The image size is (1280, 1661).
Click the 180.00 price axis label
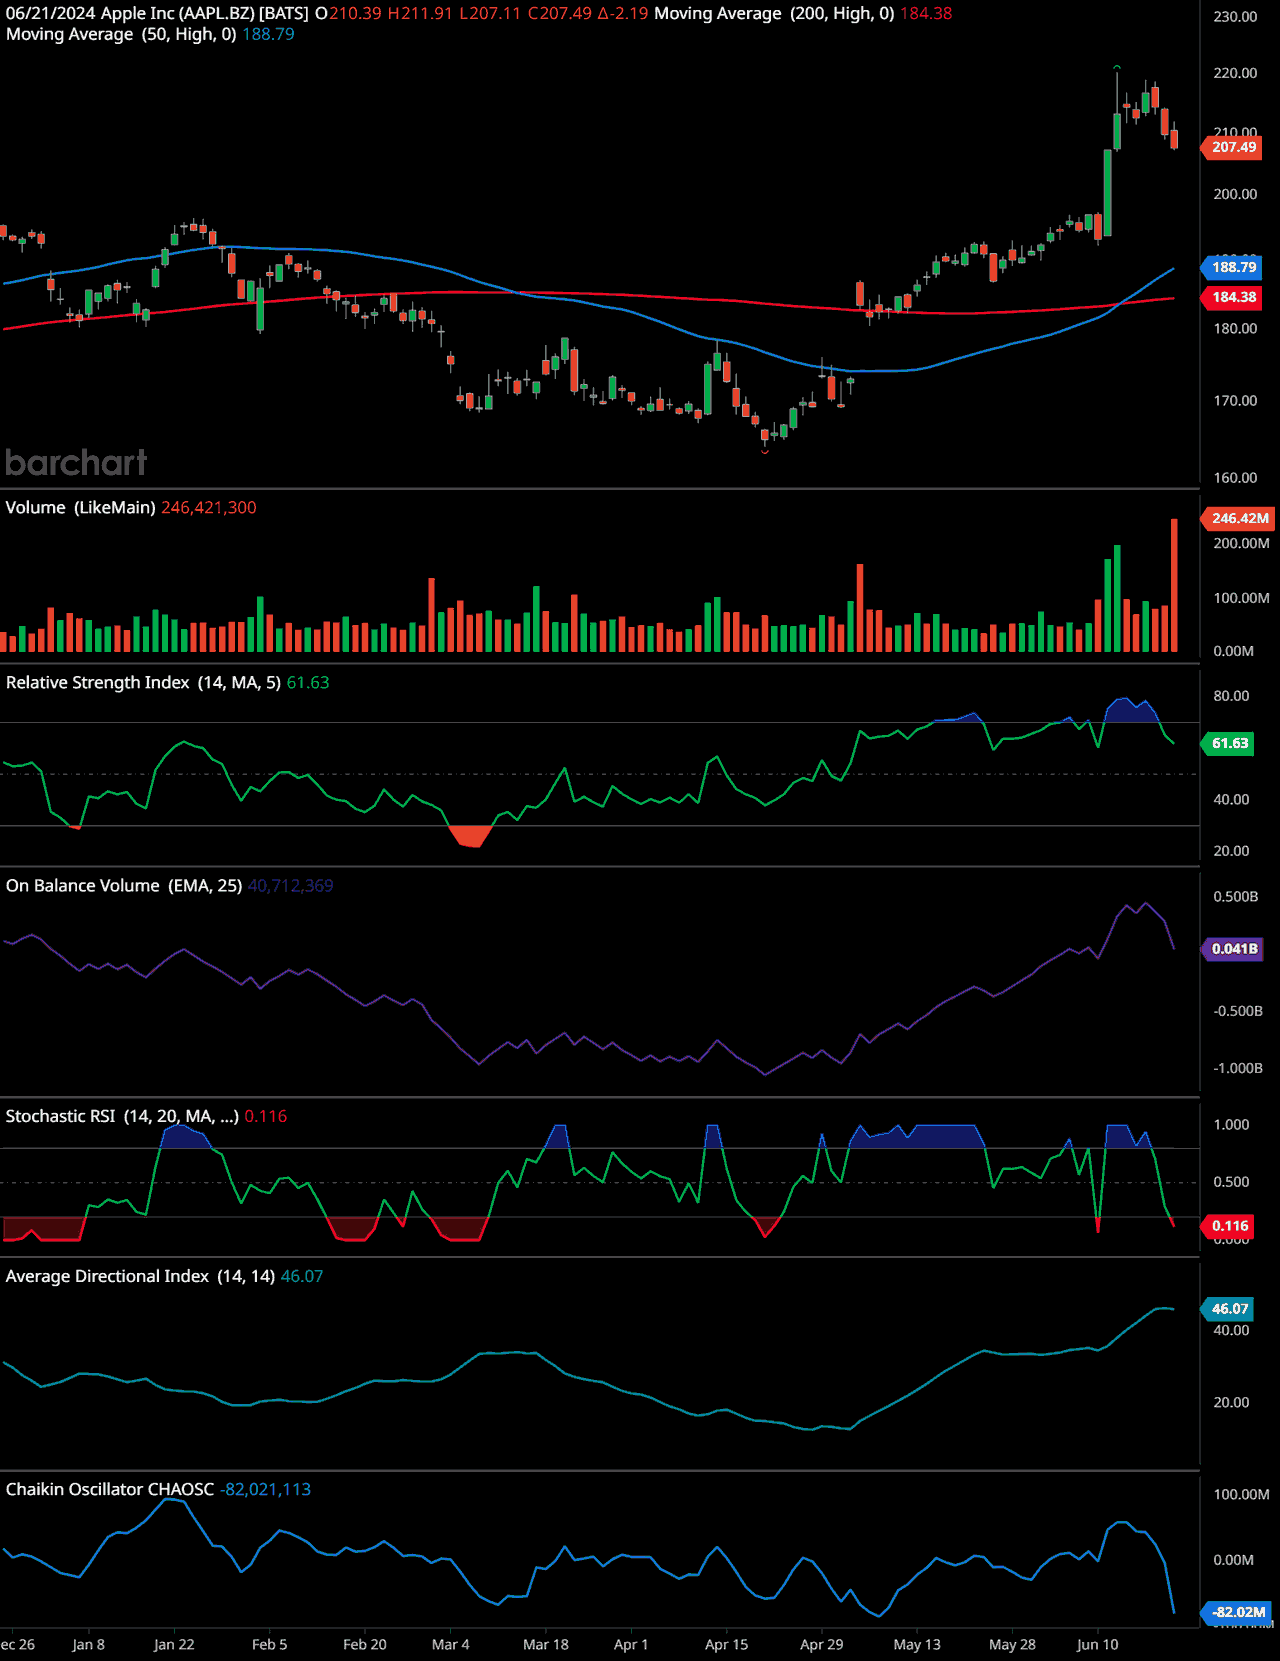(1235, 329)
